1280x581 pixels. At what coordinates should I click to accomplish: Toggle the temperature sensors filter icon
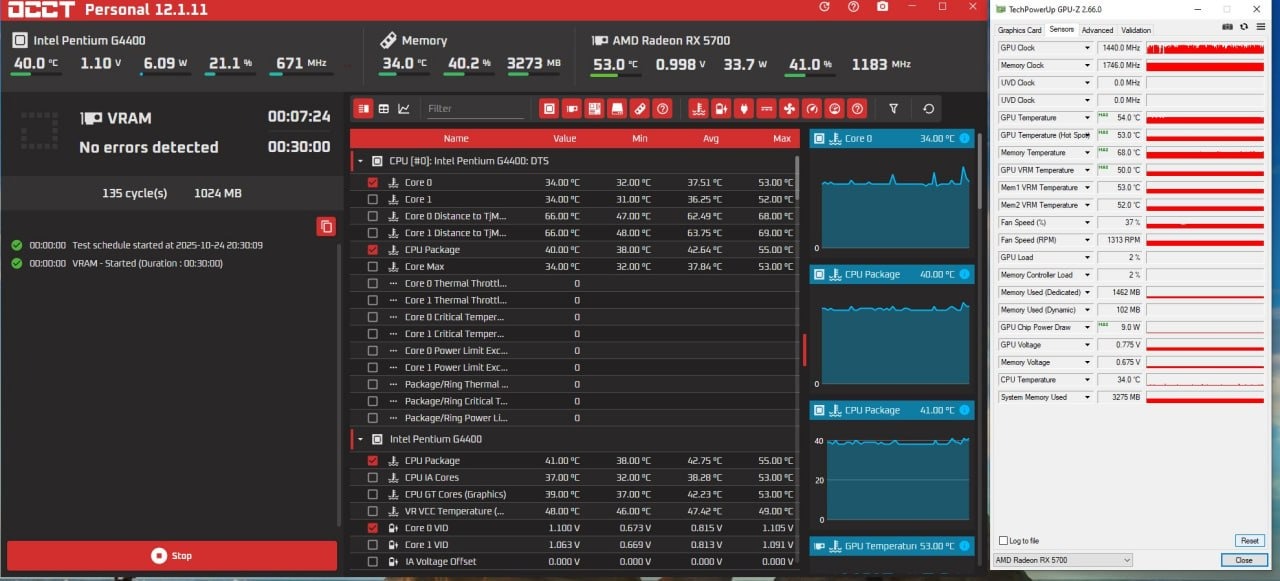700,108
